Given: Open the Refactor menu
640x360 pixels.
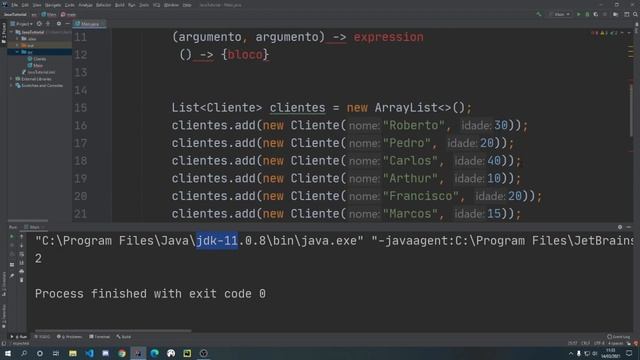Looking at the screenshot, I should 103,5.
